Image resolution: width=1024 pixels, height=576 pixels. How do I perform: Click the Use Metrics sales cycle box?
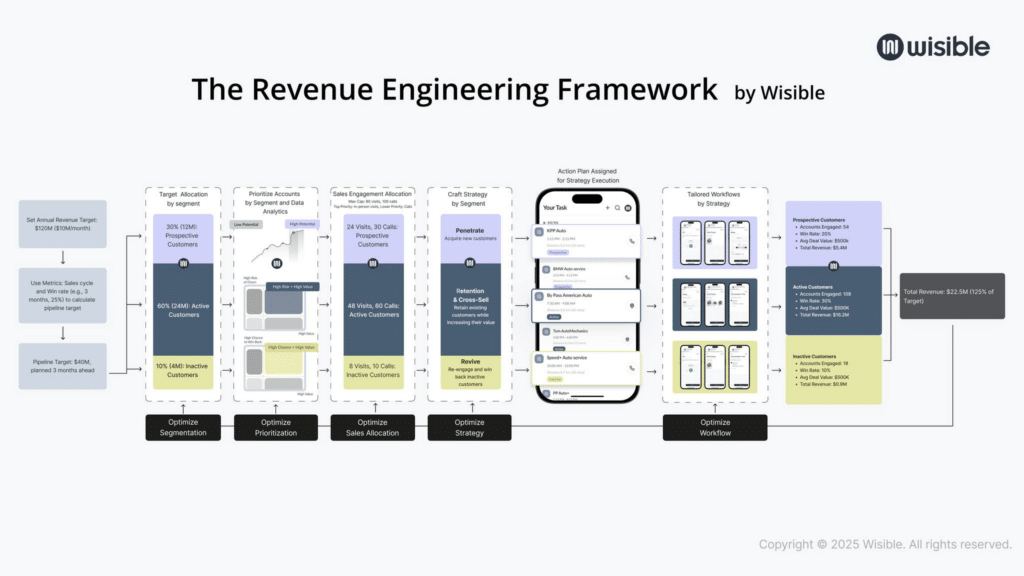pos(63,295)
